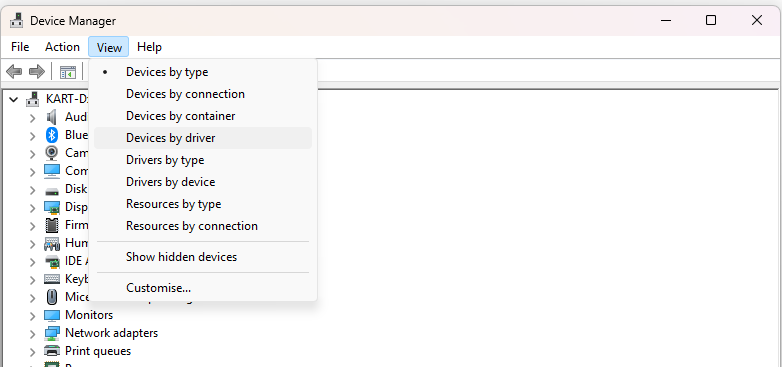Viewport: 782px width, 367px height.
Task: Click the Monitors category icon
Action: tap(52, 315)
